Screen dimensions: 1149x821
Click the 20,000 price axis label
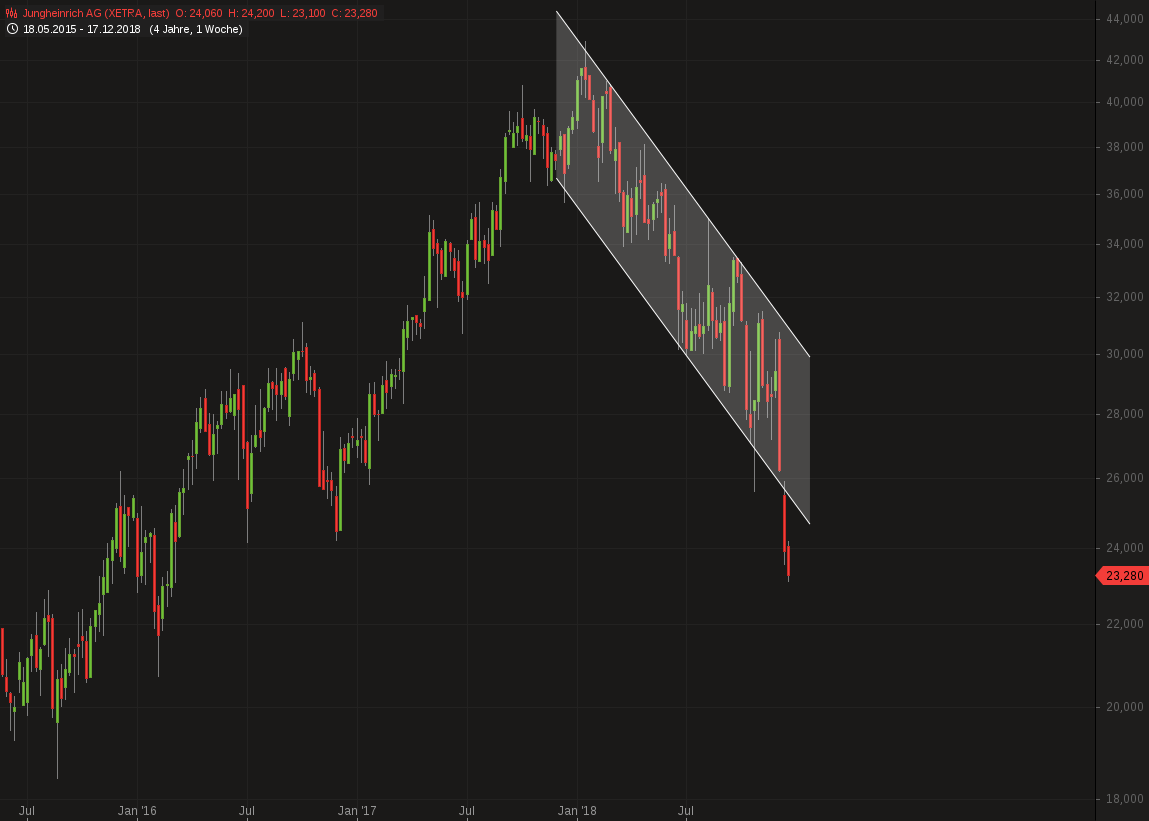pyautogui.click(x=1125, y=707)
